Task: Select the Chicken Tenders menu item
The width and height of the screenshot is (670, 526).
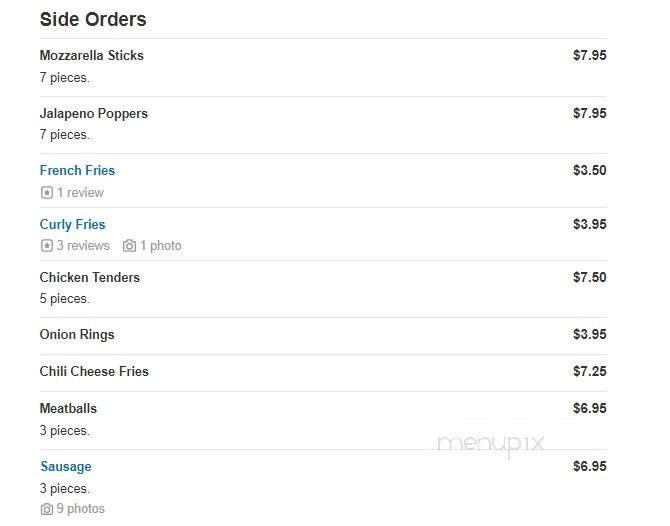Action: 89,277
